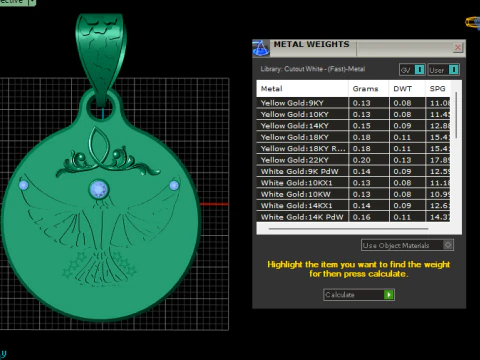This screenshot has height=360, width=480.
Task: Click the Metal Weights scale icon
Action: click(x=261, y=48)
